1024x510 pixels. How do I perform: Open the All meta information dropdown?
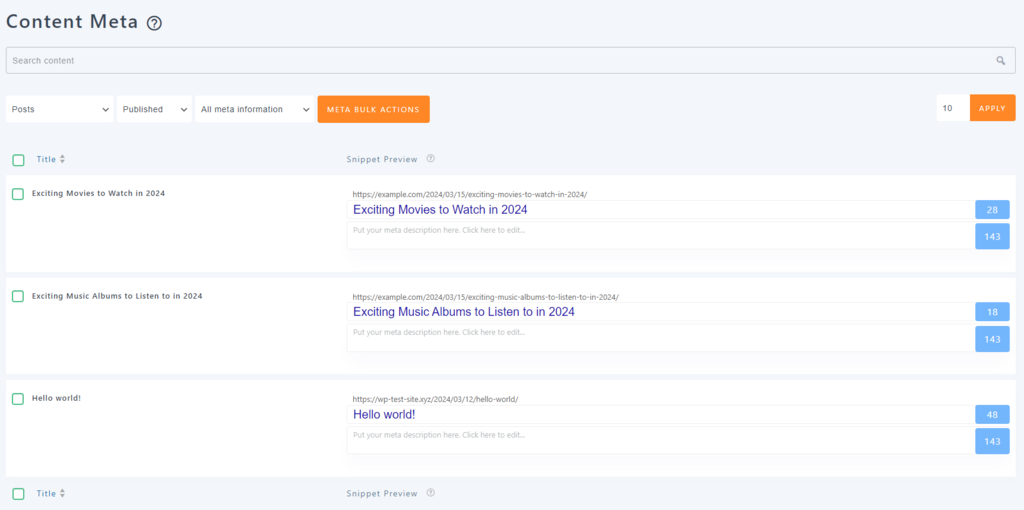point(255,109)
